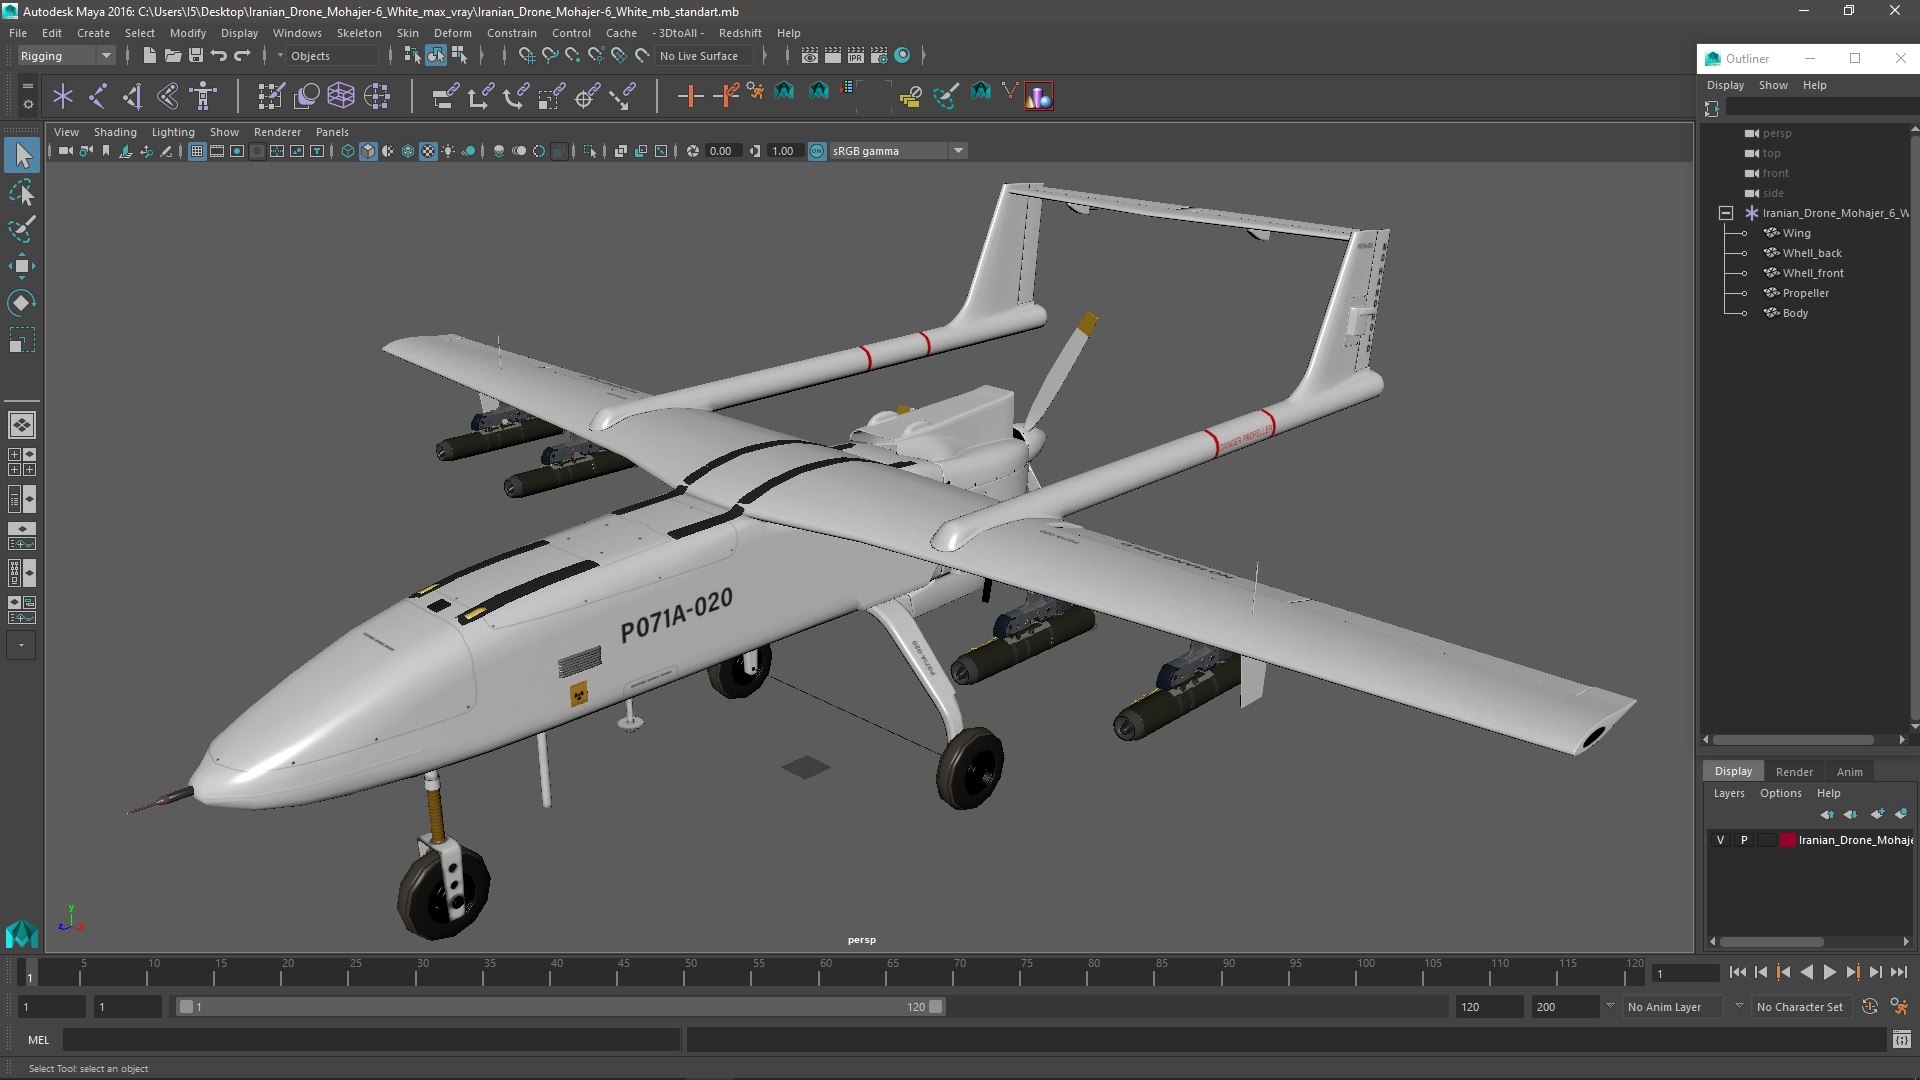
Task: Click go to start of playback range
Action: tap(1738, 972)
